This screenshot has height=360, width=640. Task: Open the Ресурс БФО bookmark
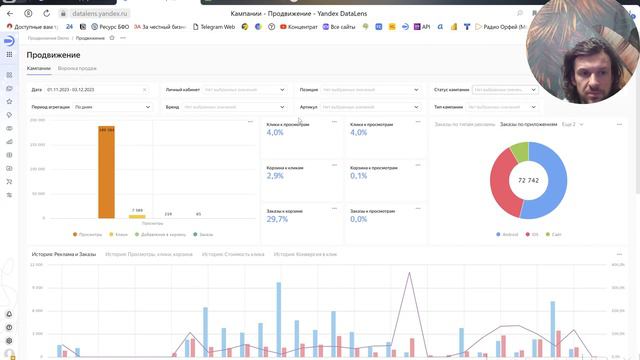coord(110,27)
